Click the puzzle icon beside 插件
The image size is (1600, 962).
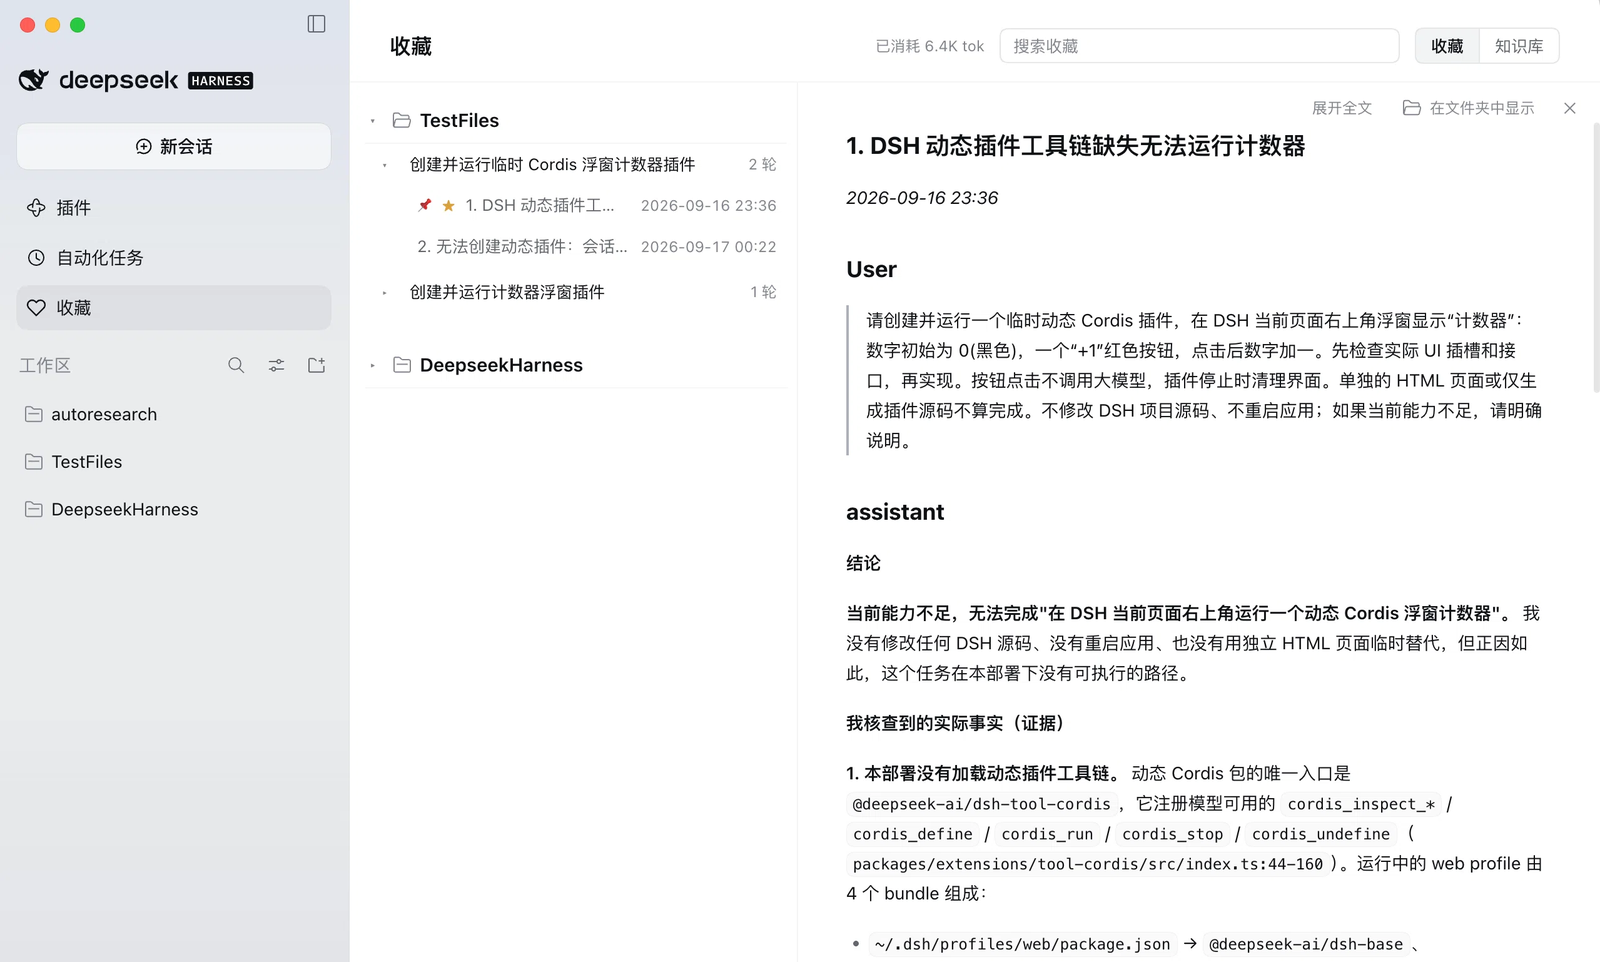(36, 208)
